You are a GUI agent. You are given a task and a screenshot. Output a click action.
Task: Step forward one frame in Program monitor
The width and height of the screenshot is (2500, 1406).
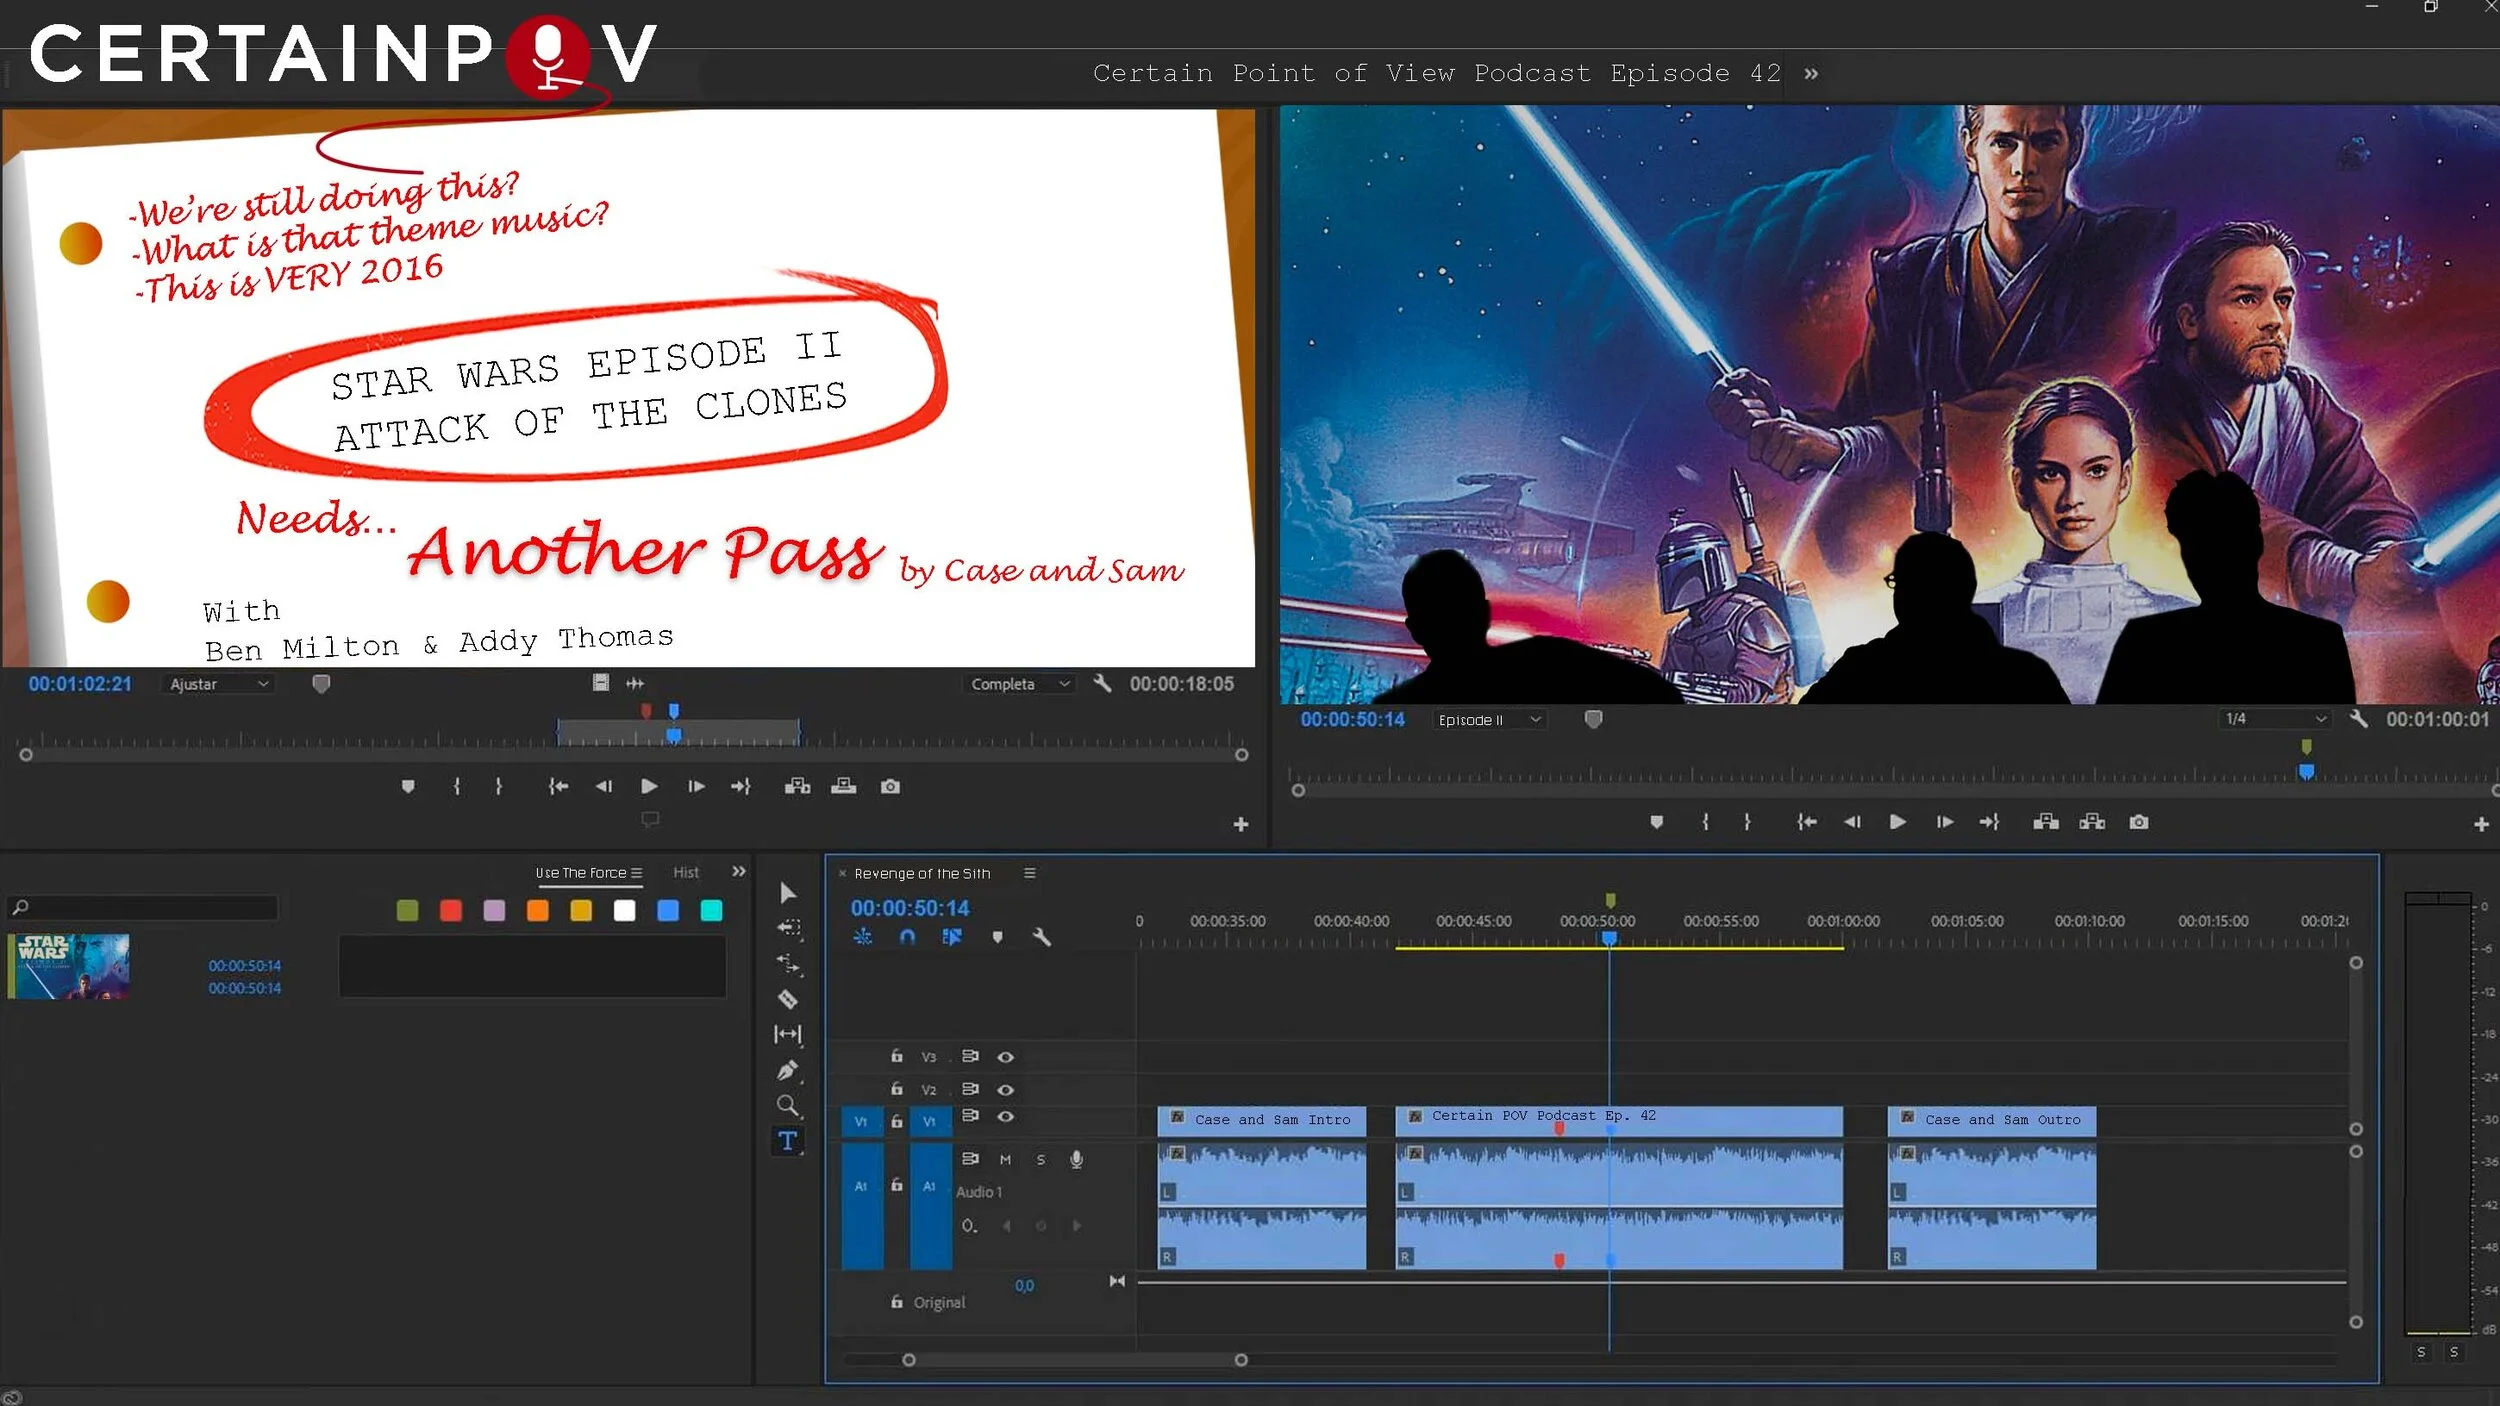[1944, 822]
